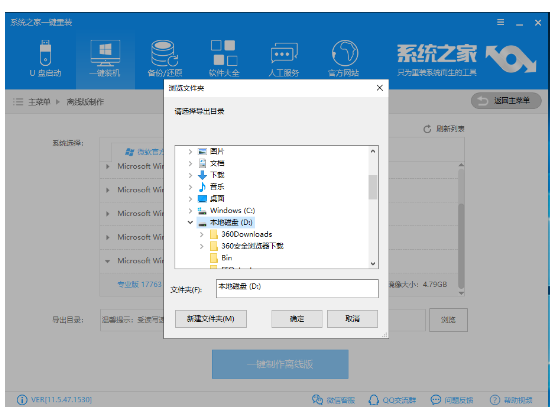
Task: Select the Bin folder
Action: tap(221, 258)
